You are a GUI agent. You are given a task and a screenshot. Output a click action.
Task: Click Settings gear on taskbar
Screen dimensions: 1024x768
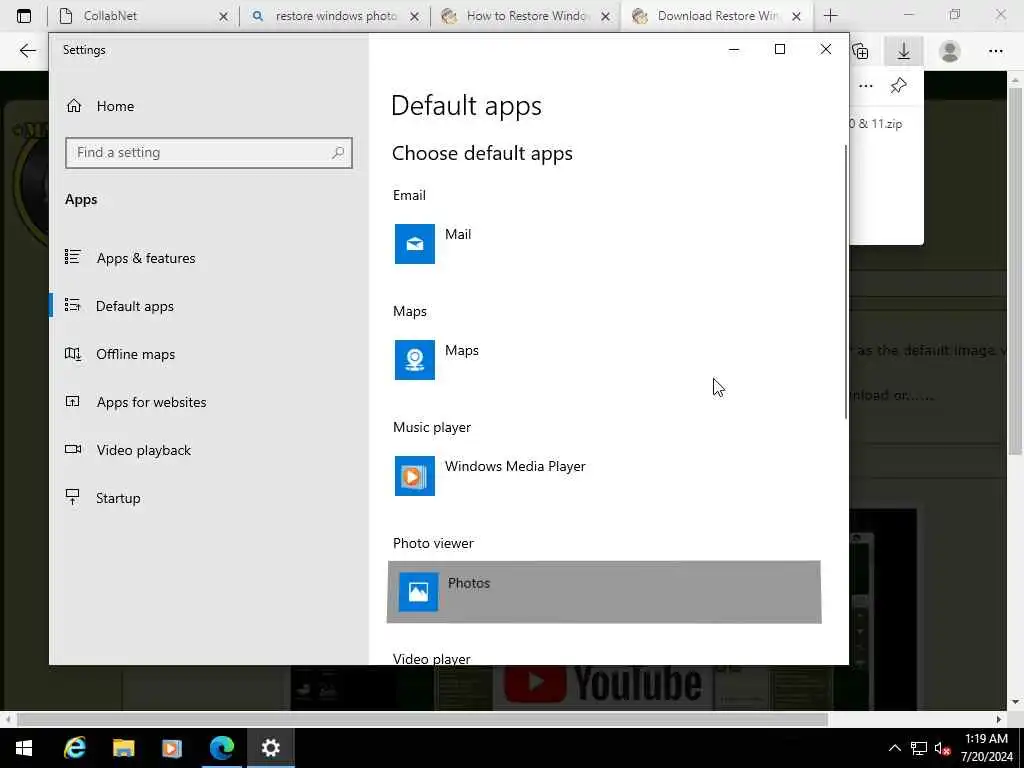coord(270,748)
